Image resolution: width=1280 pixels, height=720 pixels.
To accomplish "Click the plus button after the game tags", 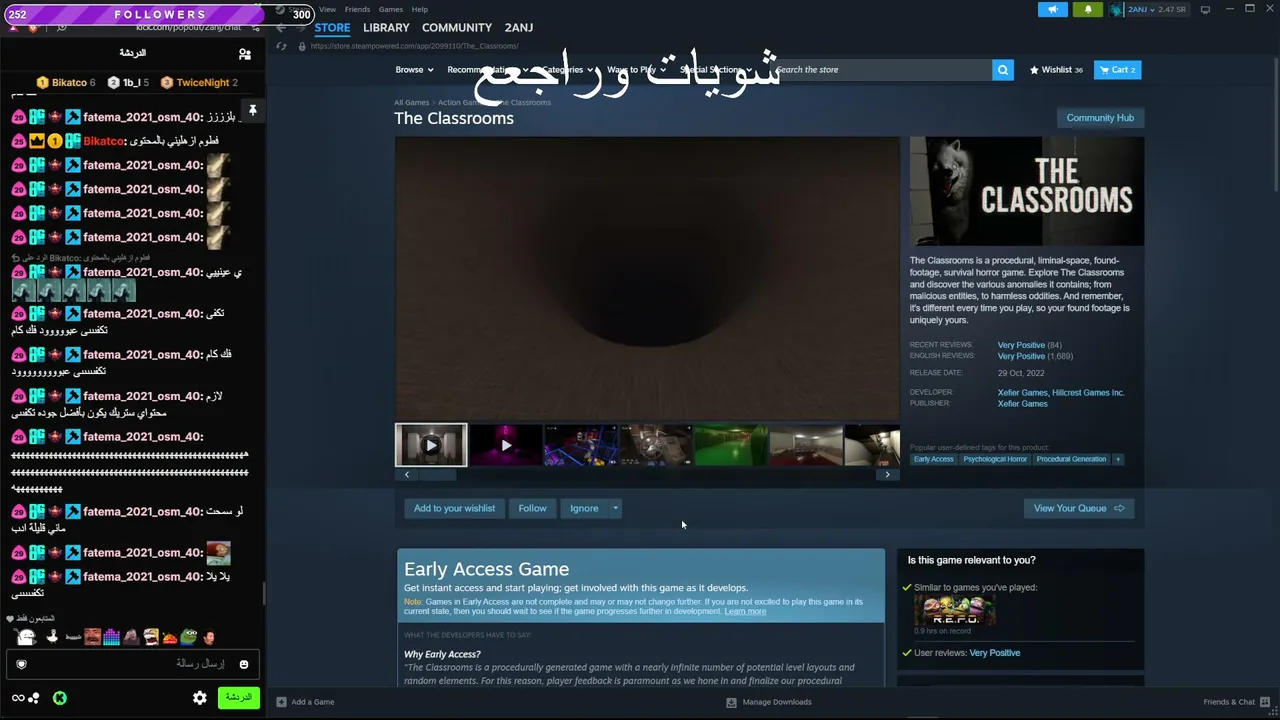I will pos(1118,459).
